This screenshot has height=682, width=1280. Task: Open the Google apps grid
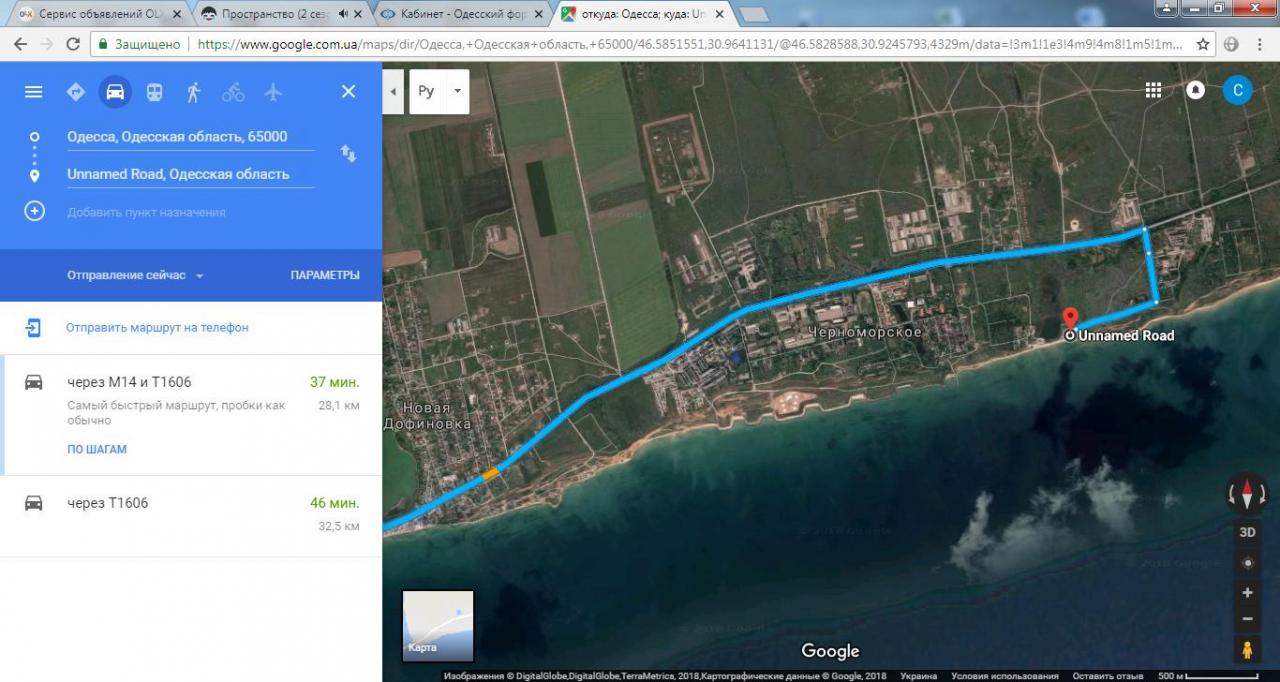[x=1153, y=90]
